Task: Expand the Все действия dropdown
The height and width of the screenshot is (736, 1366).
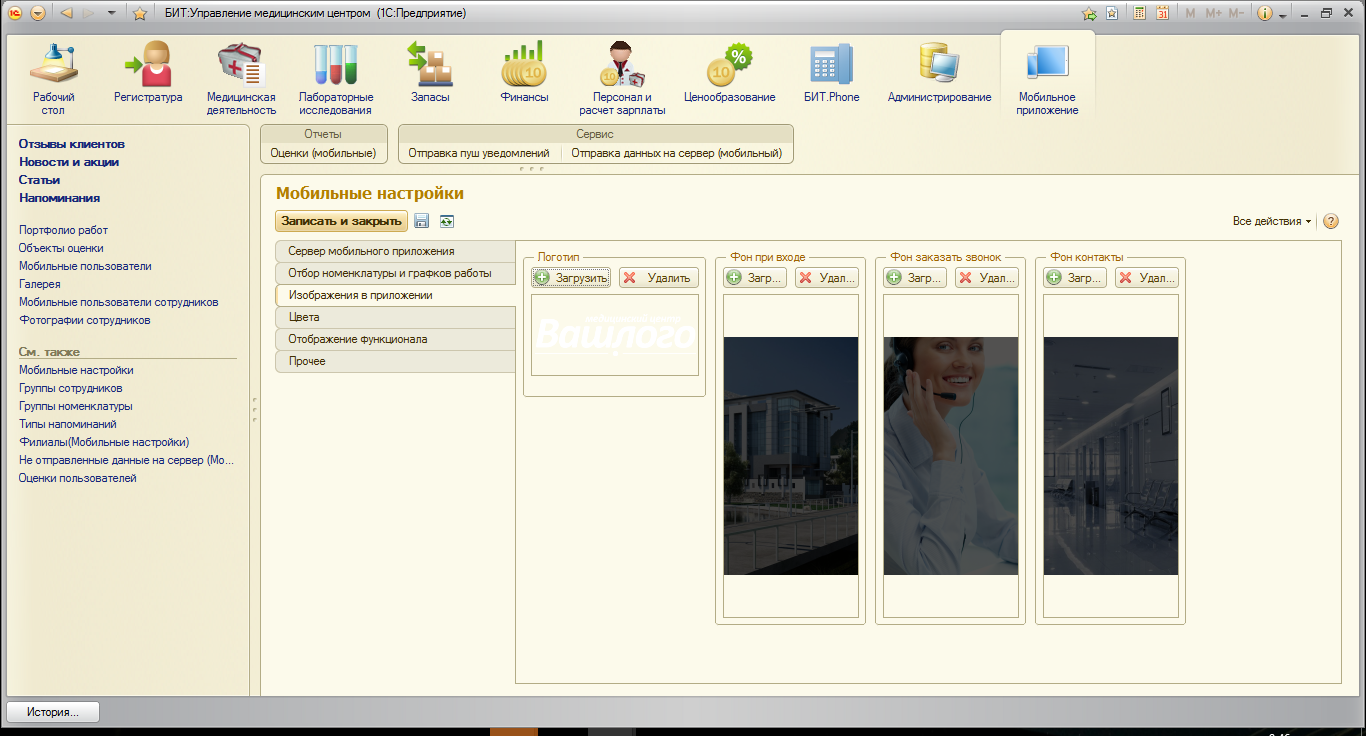Action: (x=1272, y=221)
